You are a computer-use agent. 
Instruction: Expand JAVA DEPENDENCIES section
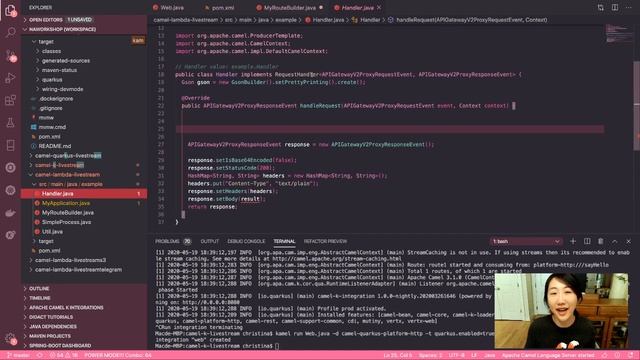[53, 327]
